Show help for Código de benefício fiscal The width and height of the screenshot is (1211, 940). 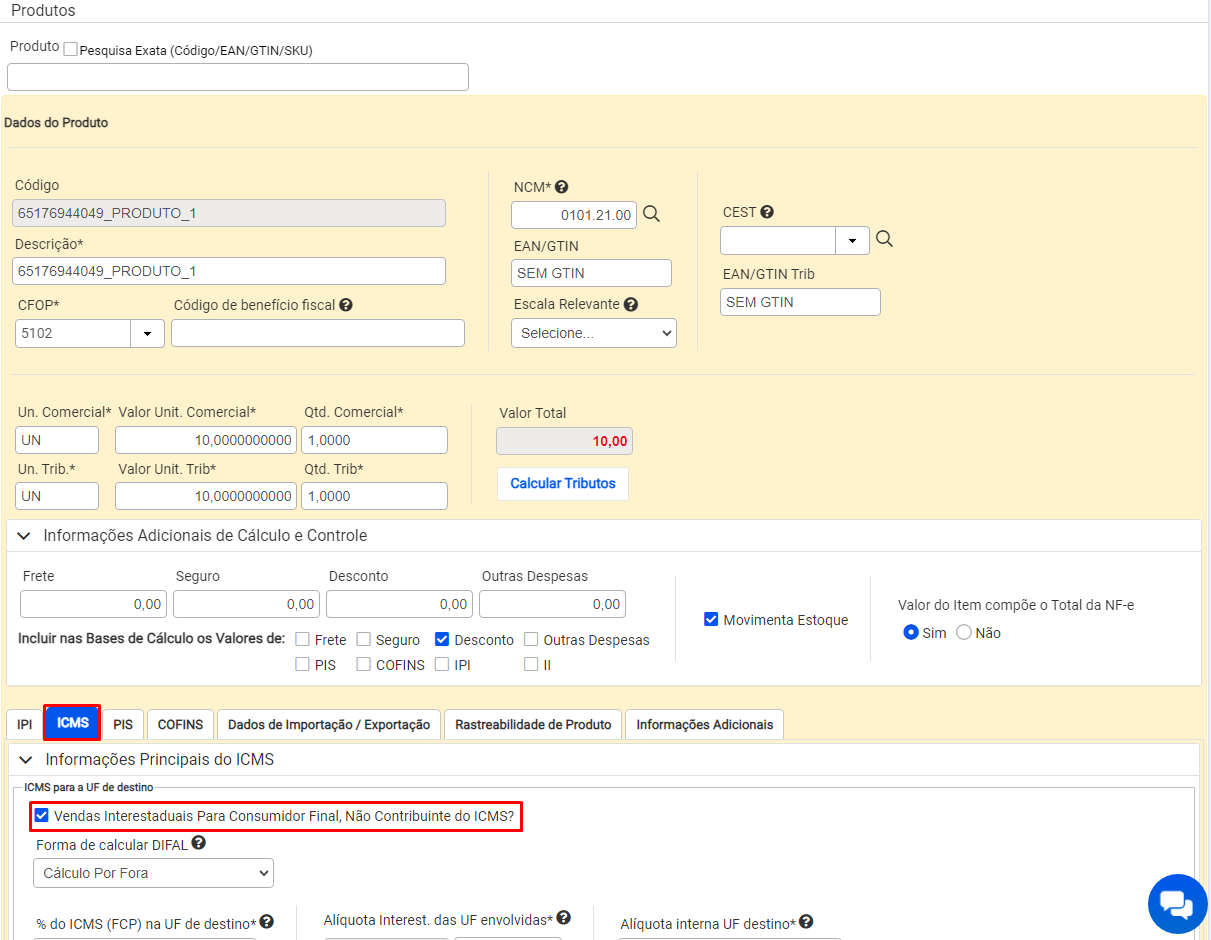[x=346, y=305]
